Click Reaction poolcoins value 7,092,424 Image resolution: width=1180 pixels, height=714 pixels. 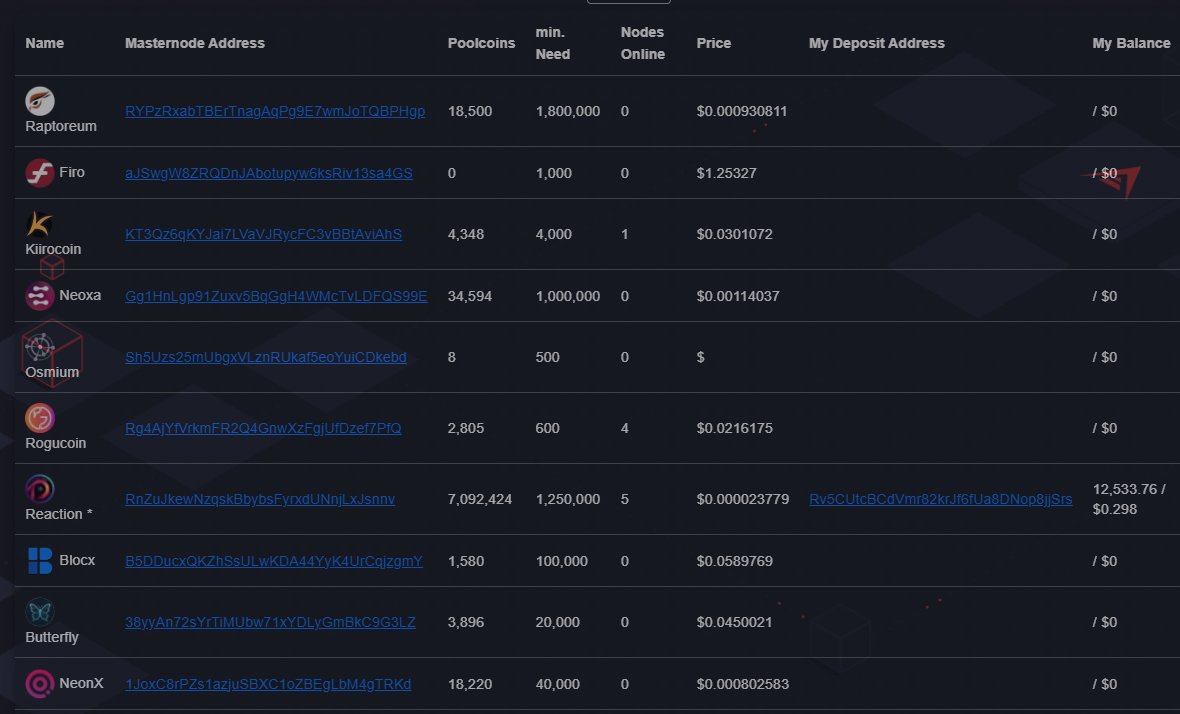click(479, 499)
